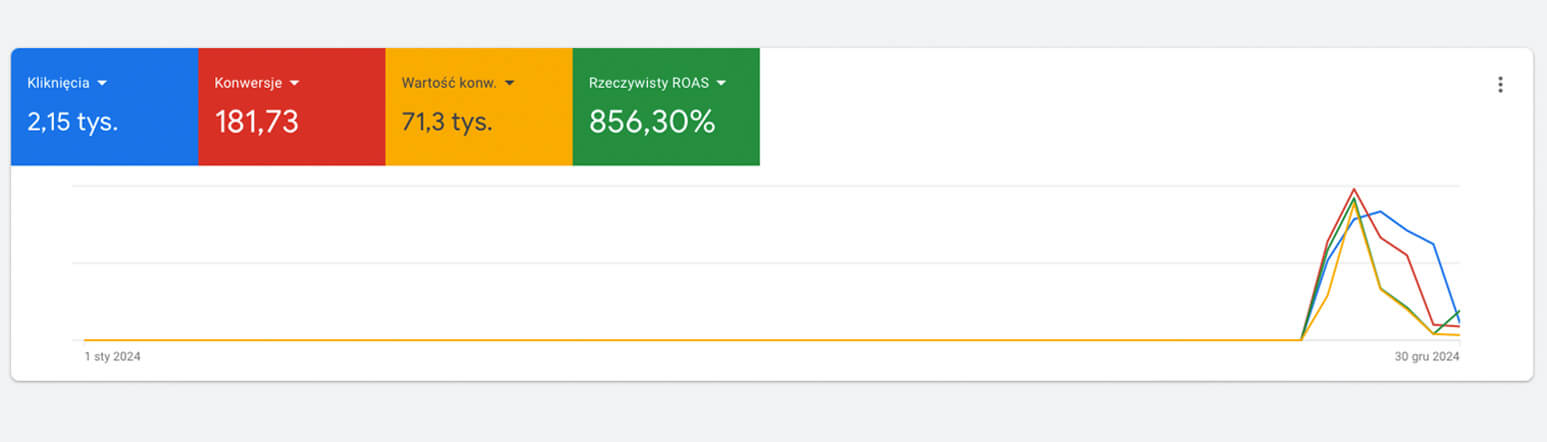1547x442 pixels.
Task: Select the Rzeczywisty ROAS label text
Action: coord(648,83)
